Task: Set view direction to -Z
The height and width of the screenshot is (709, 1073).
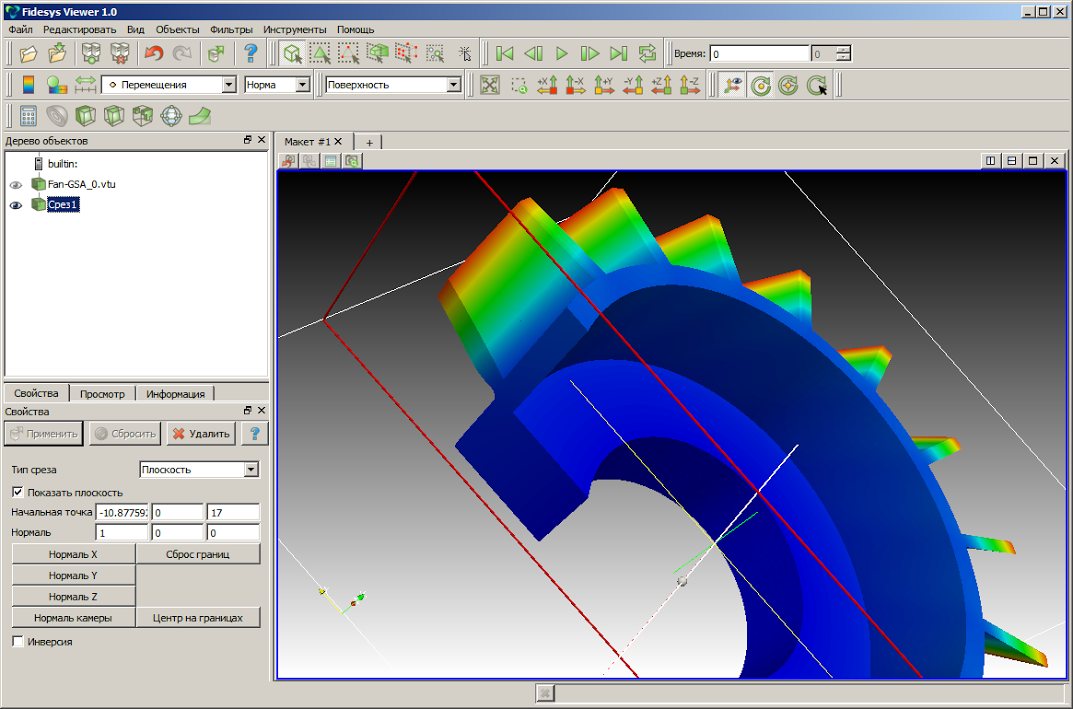Action: [x=690, y=85]
